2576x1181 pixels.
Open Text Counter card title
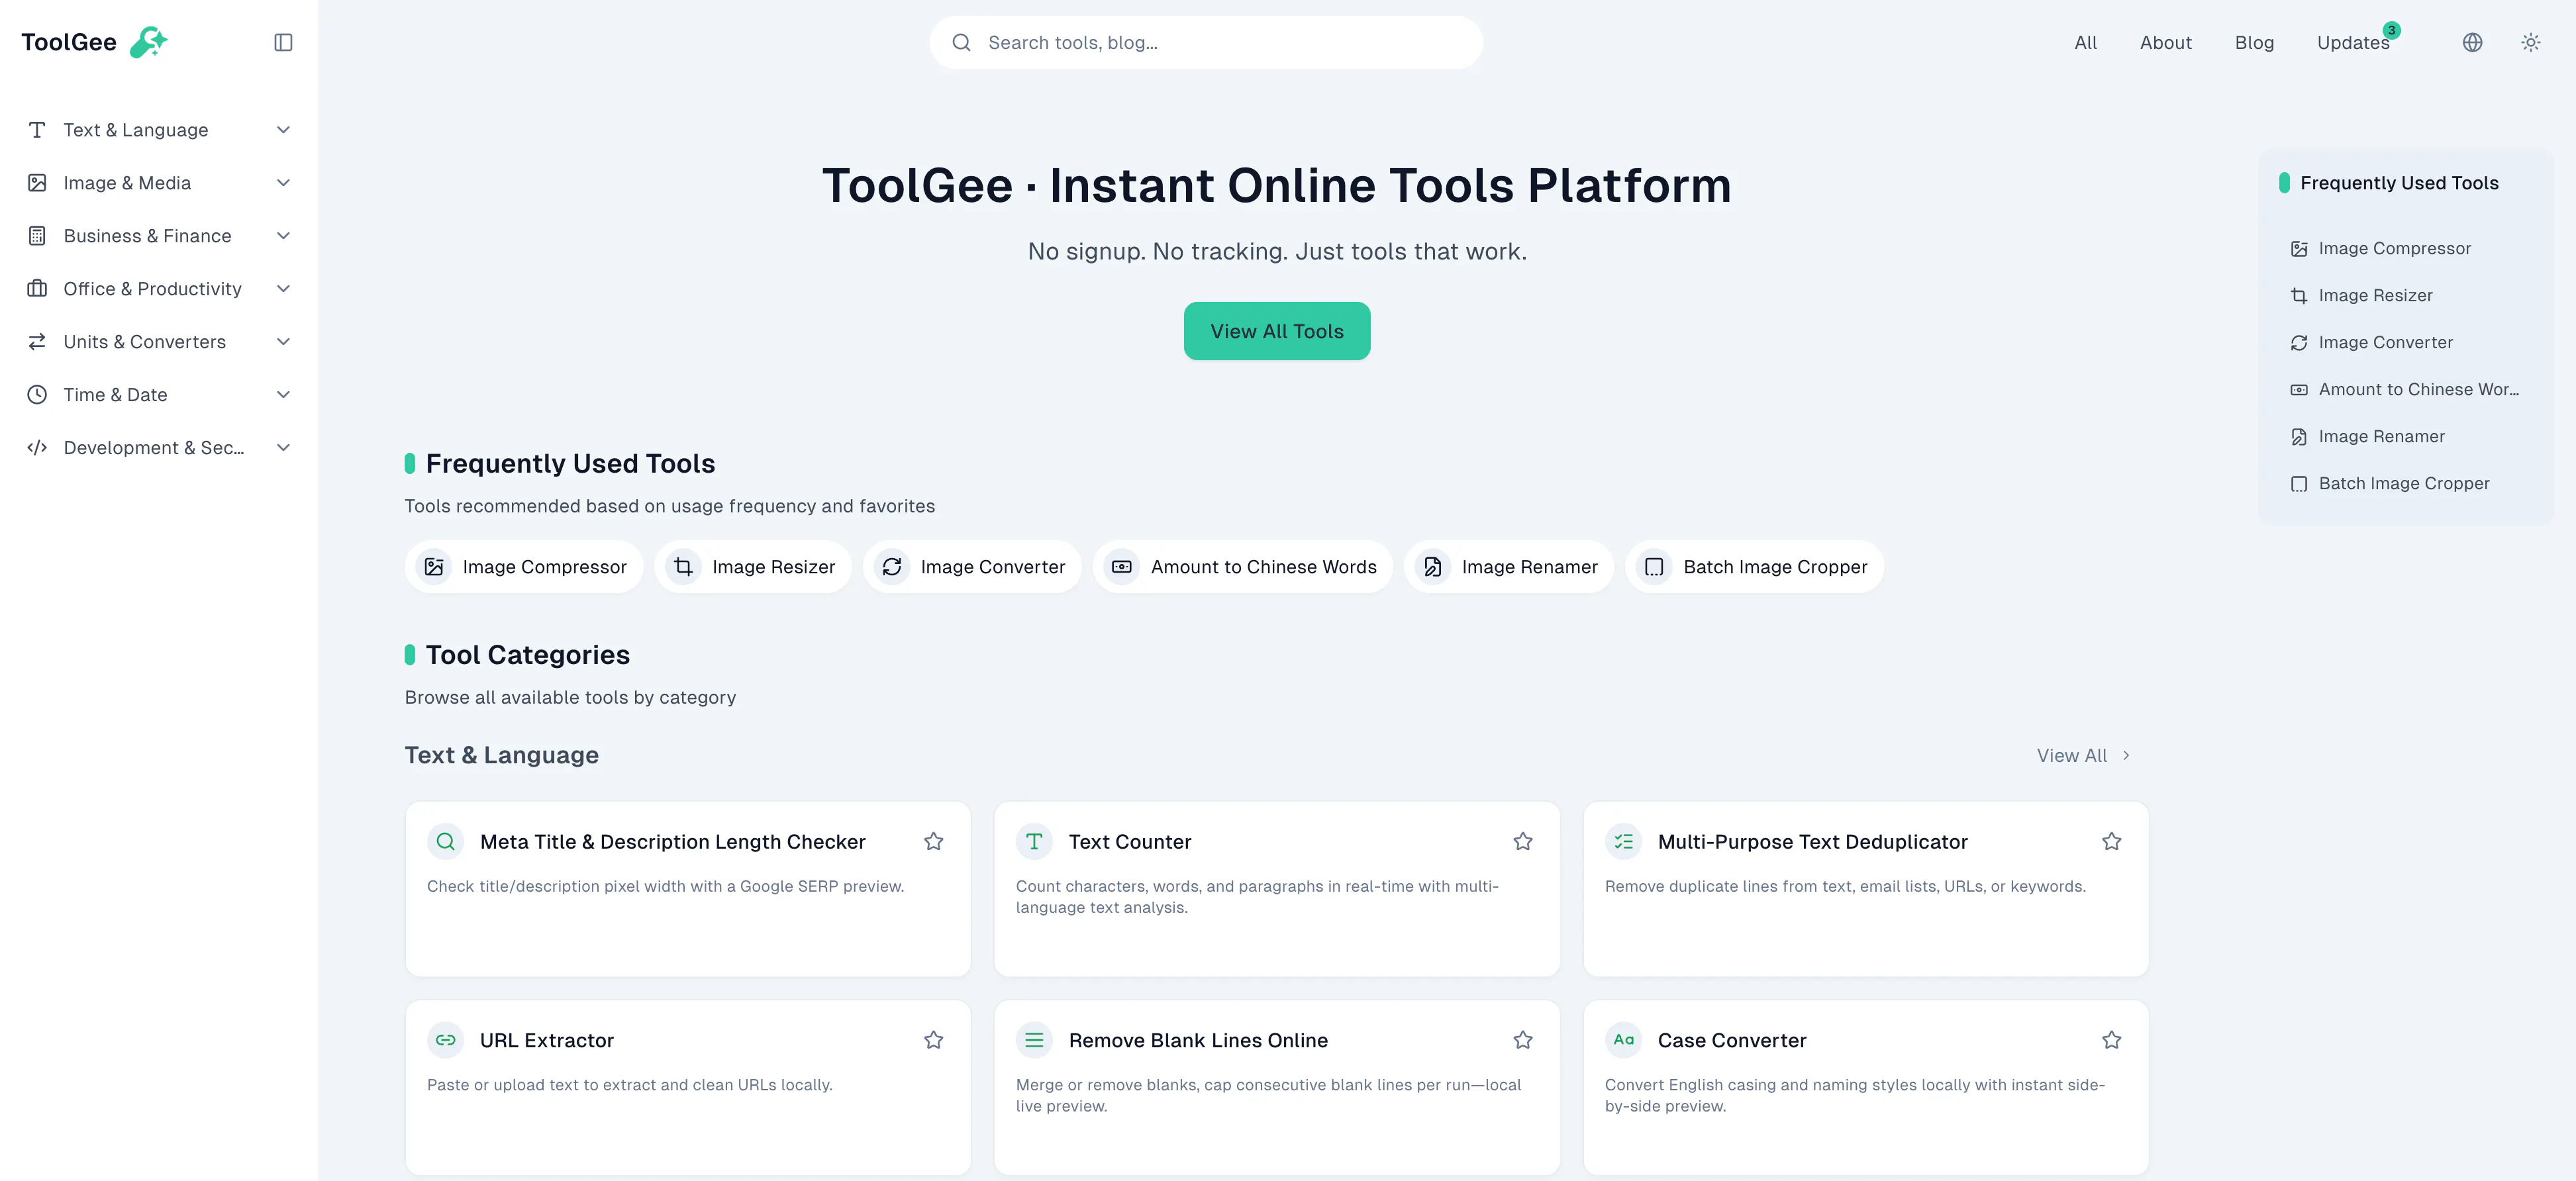[x=1129, y=842]
